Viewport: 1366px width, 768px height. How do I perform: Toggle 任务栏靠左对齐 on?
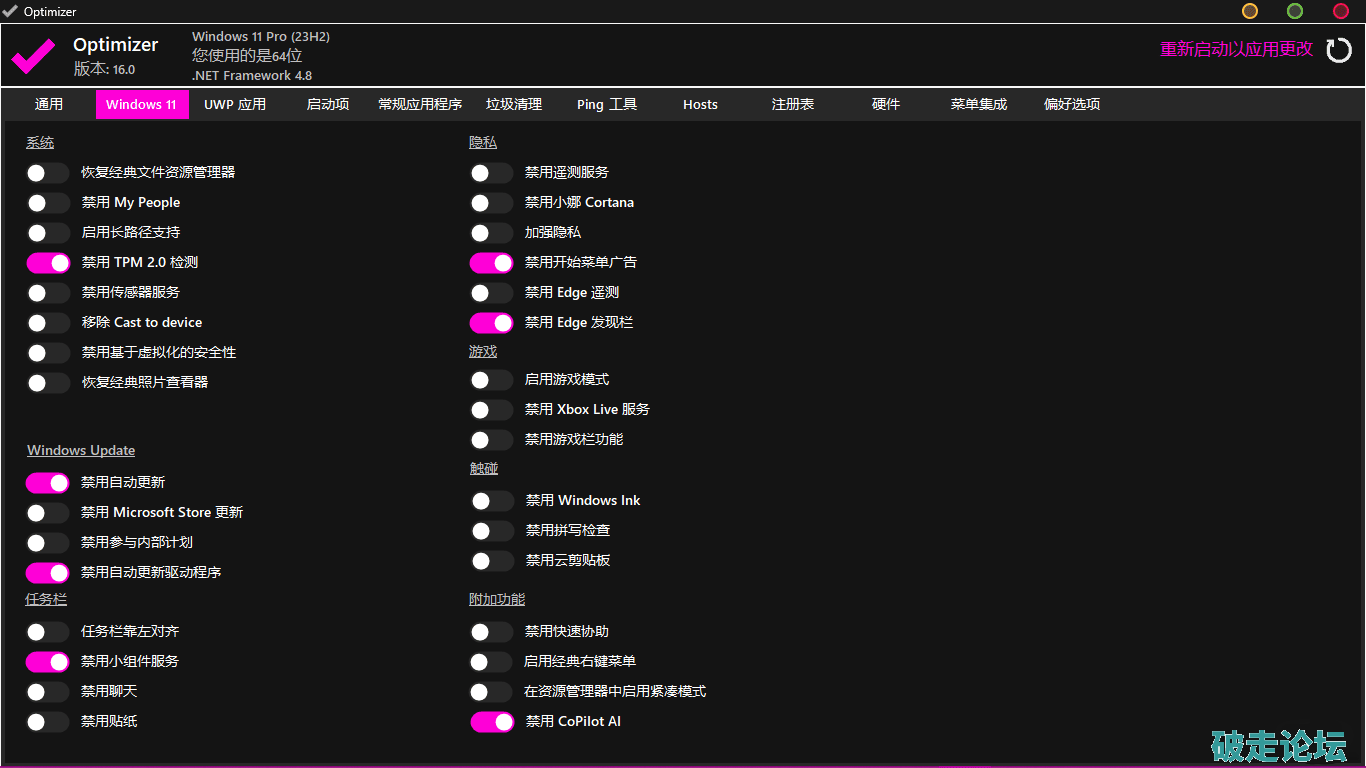(47, 632)
